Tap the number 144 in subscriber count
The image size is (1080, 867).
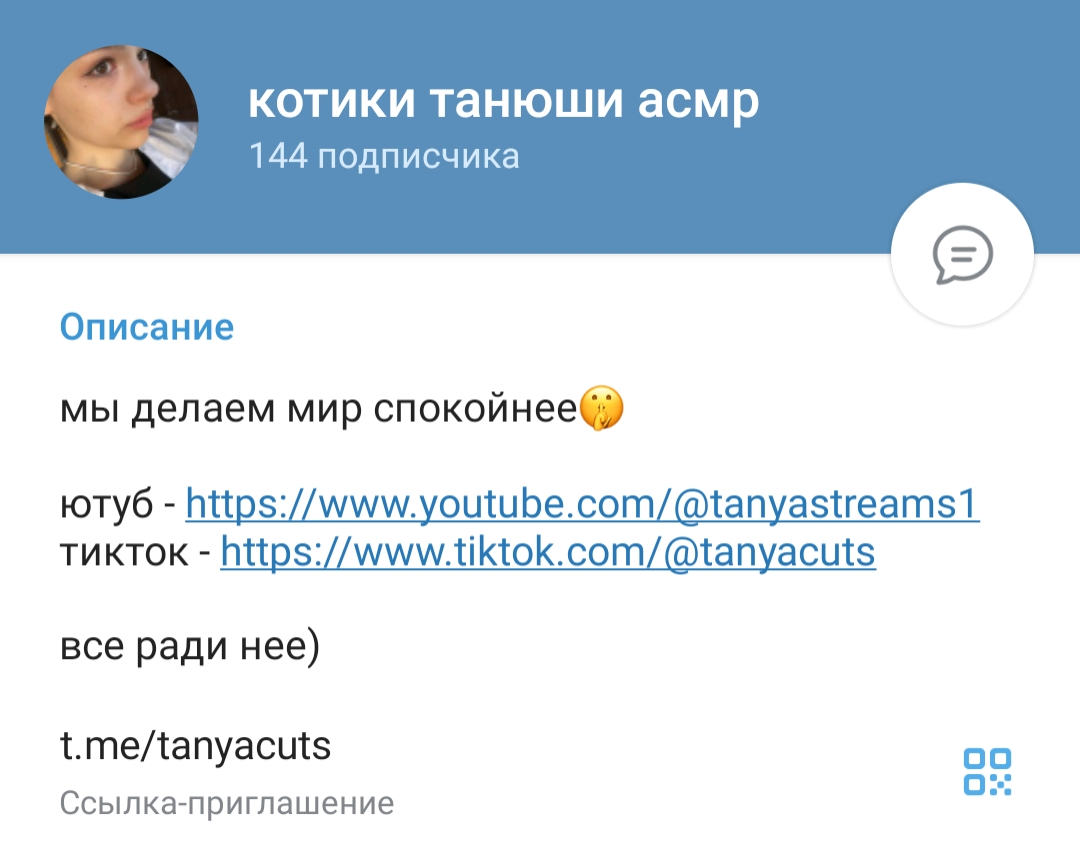click(x=278, y=156)
